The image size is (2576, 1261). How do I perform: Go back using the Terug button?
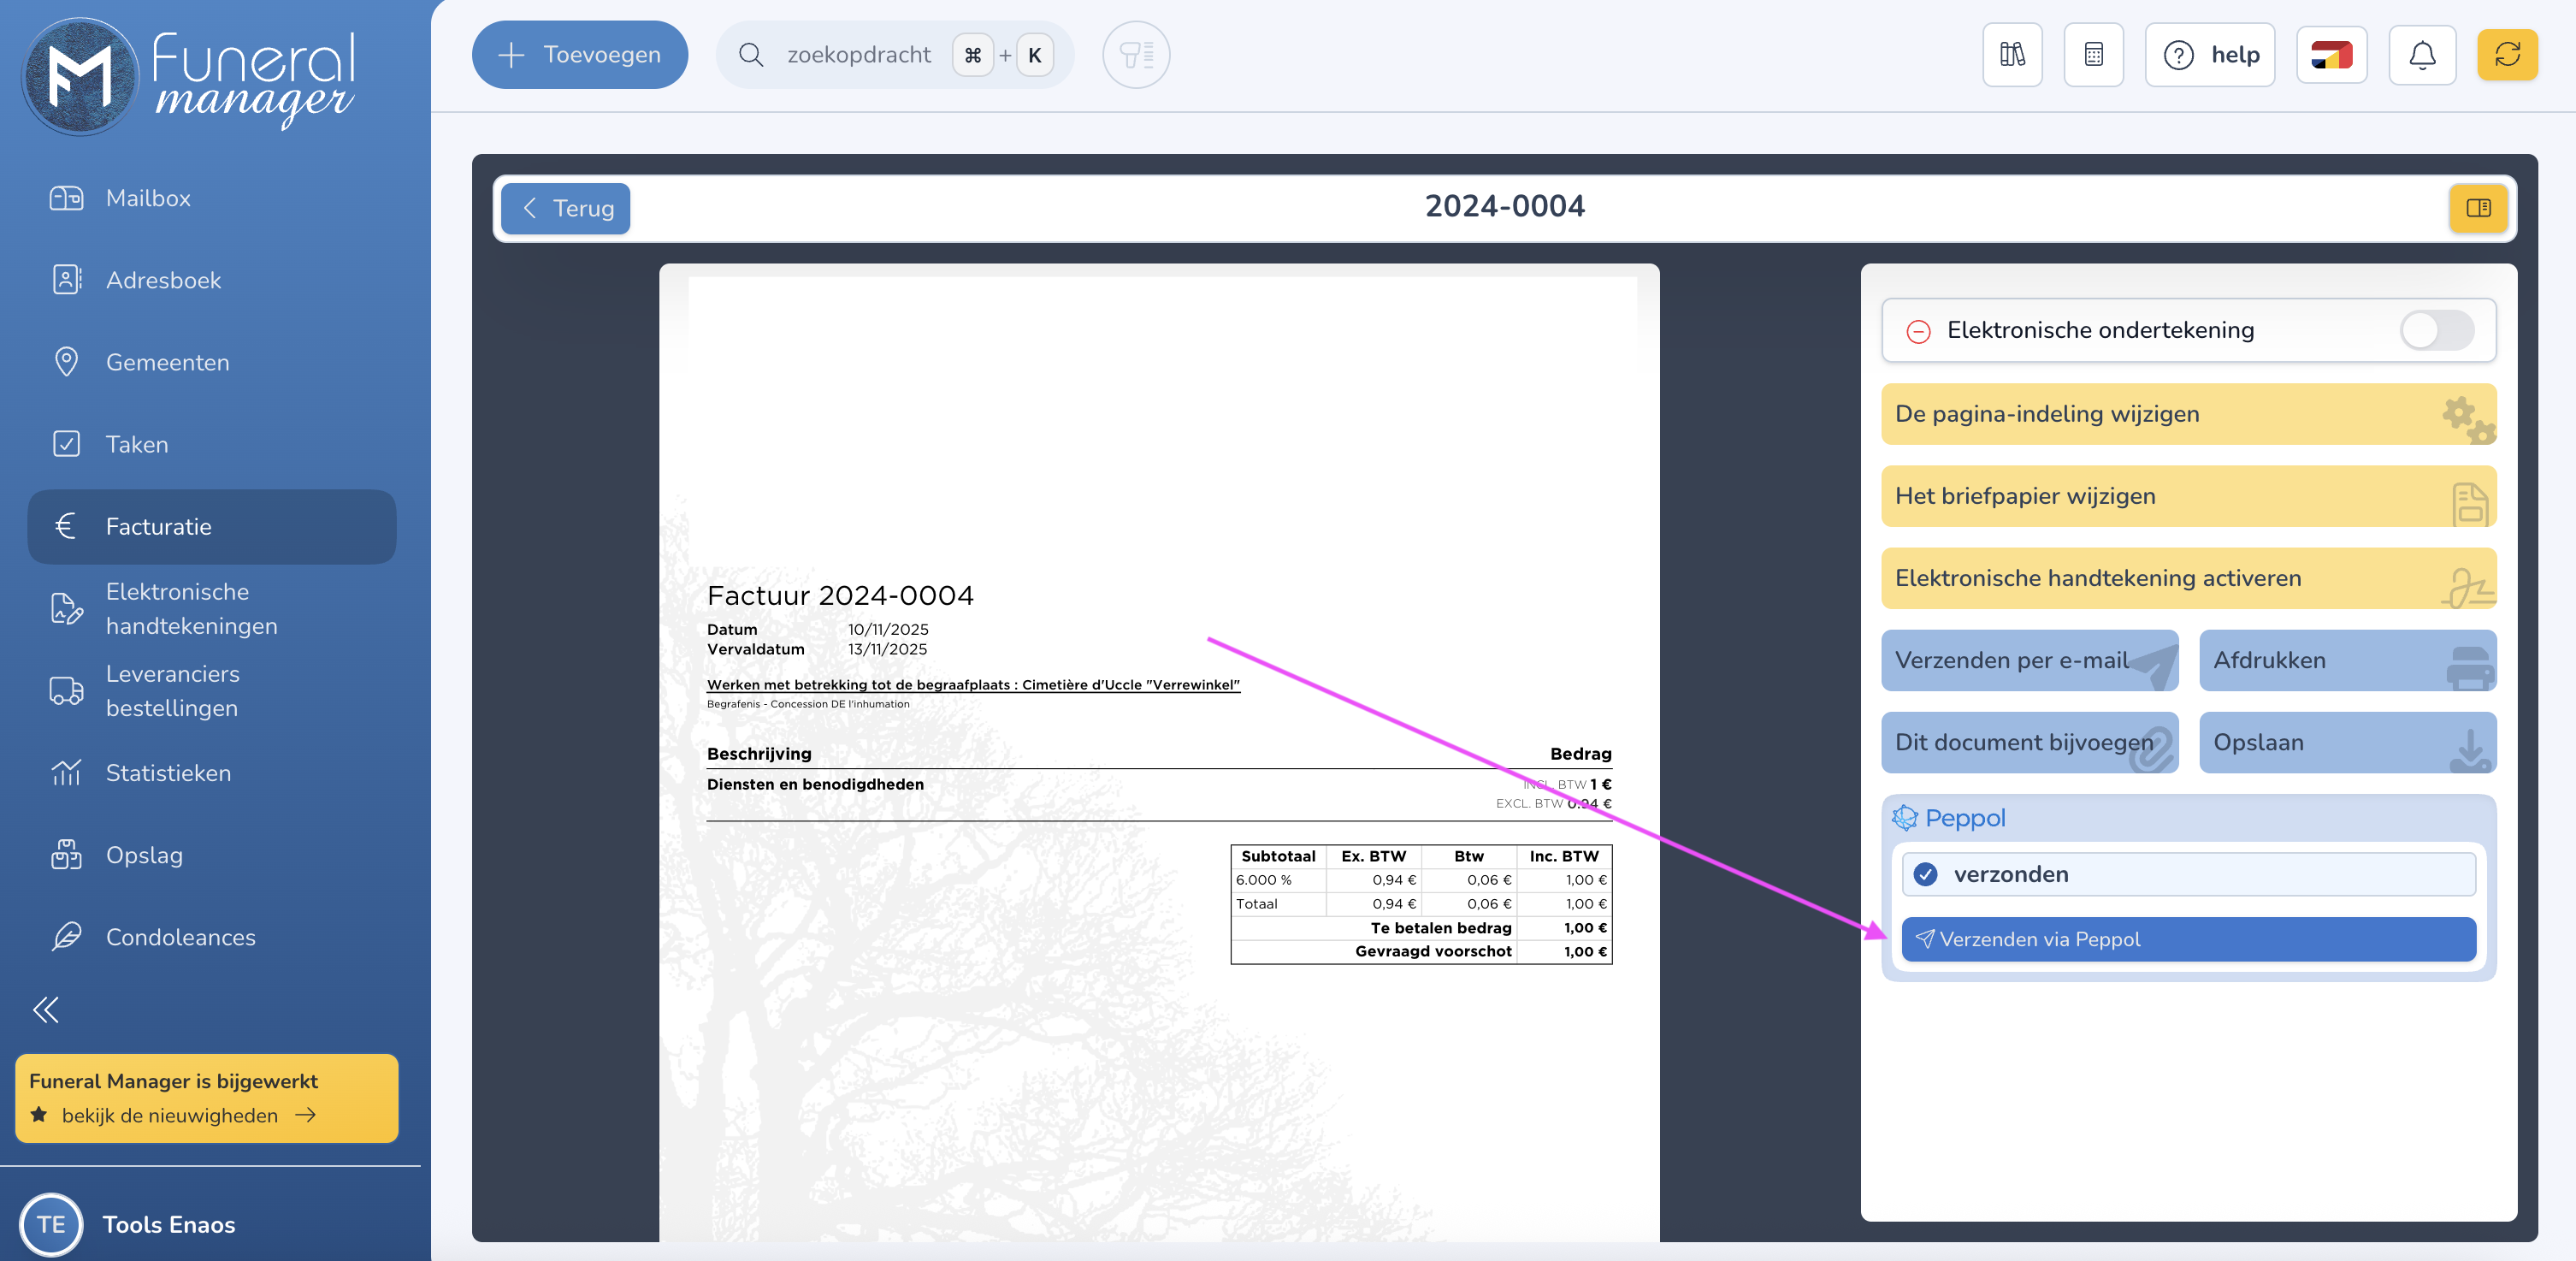[566, 208]
